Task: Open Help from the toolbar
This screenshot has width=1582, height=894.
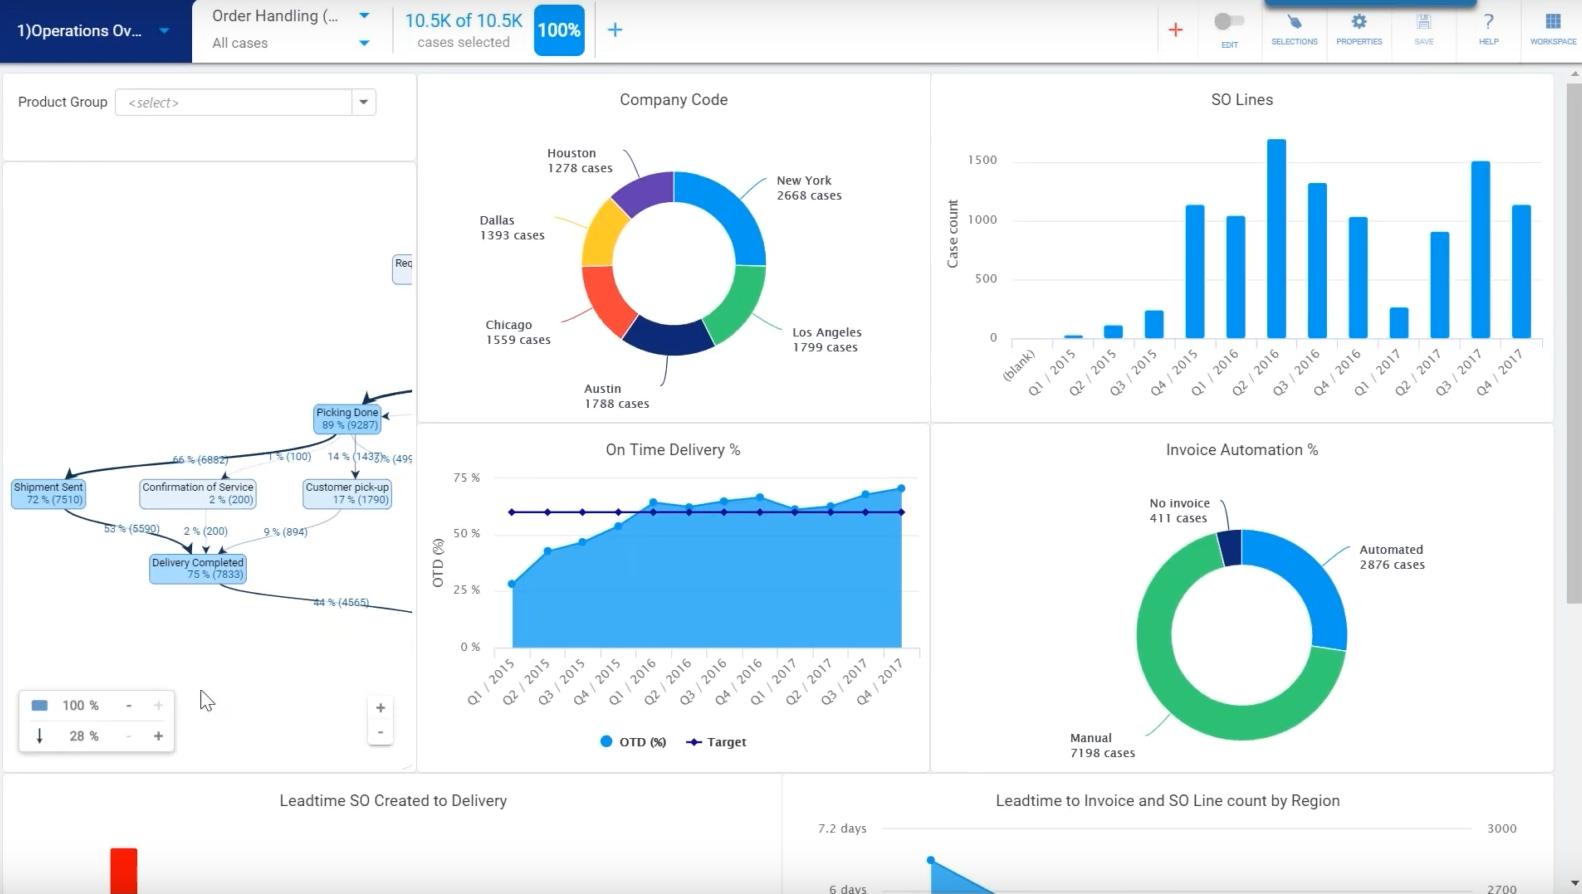Action: tap(1488, 28)
